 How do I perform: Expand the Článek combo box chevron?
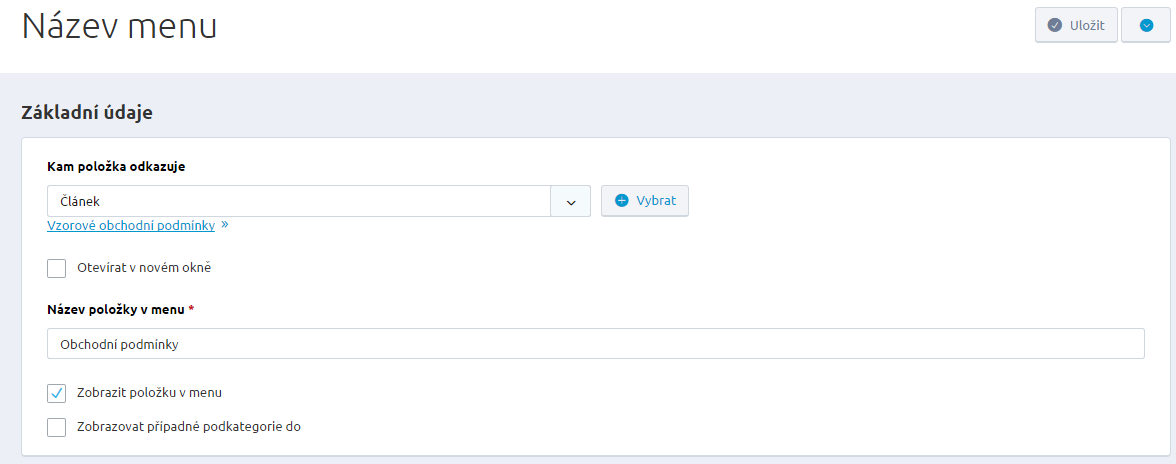coord(571,201)
